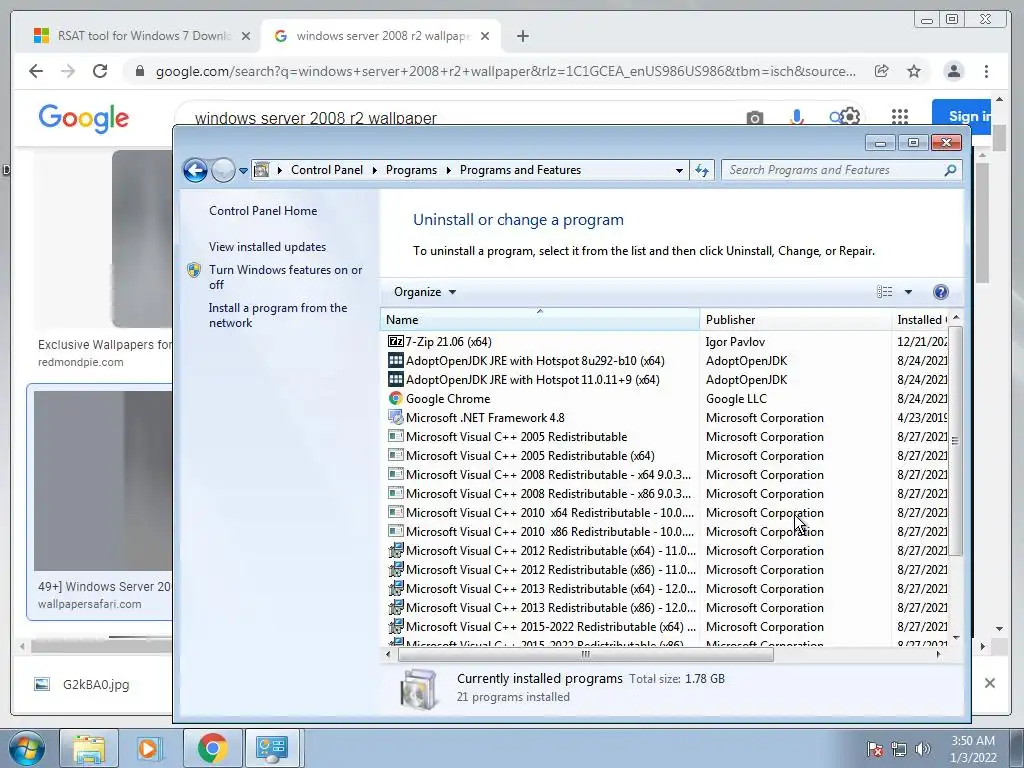The height and width of the screenshot is (768, 1024).
Task: Select Visual C++ 2008 Redistributable x64 entry
Action: pyautogui.click(x=548, y=474)
